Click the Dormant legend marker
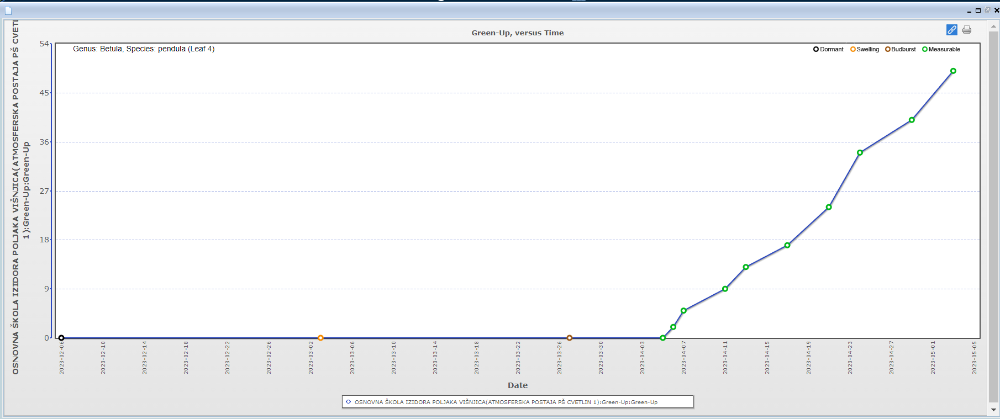 click(816, 49)
